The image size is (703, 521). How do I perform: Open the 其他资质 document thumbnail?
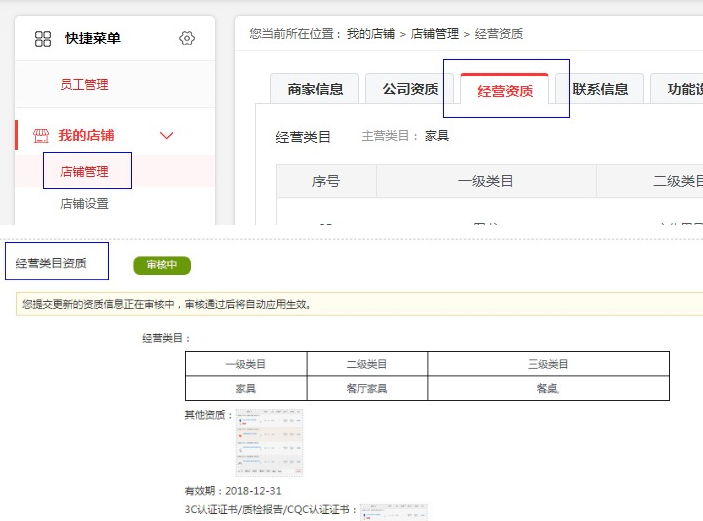269,441
